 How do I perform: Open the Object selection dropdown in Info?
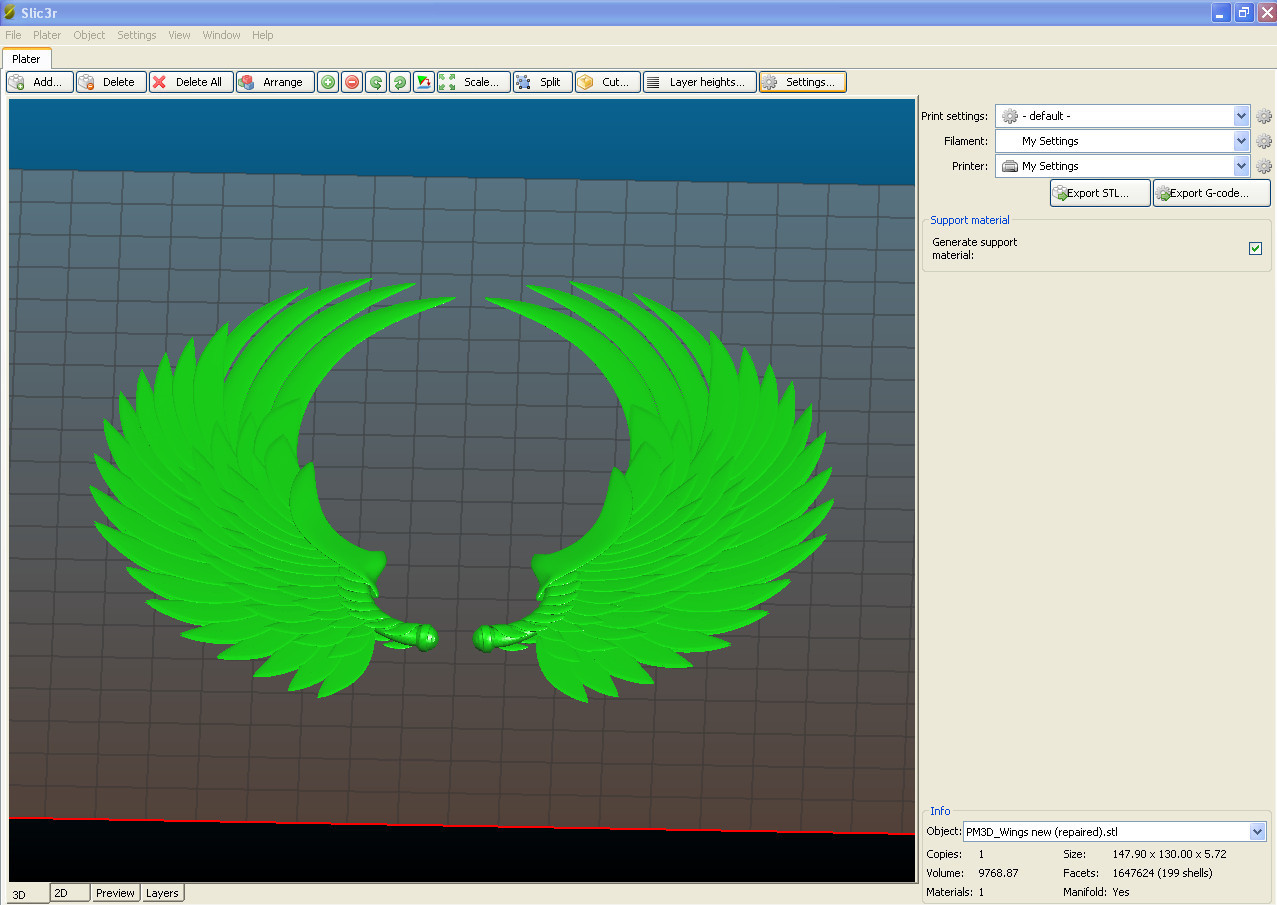[x=1257, y=832]
